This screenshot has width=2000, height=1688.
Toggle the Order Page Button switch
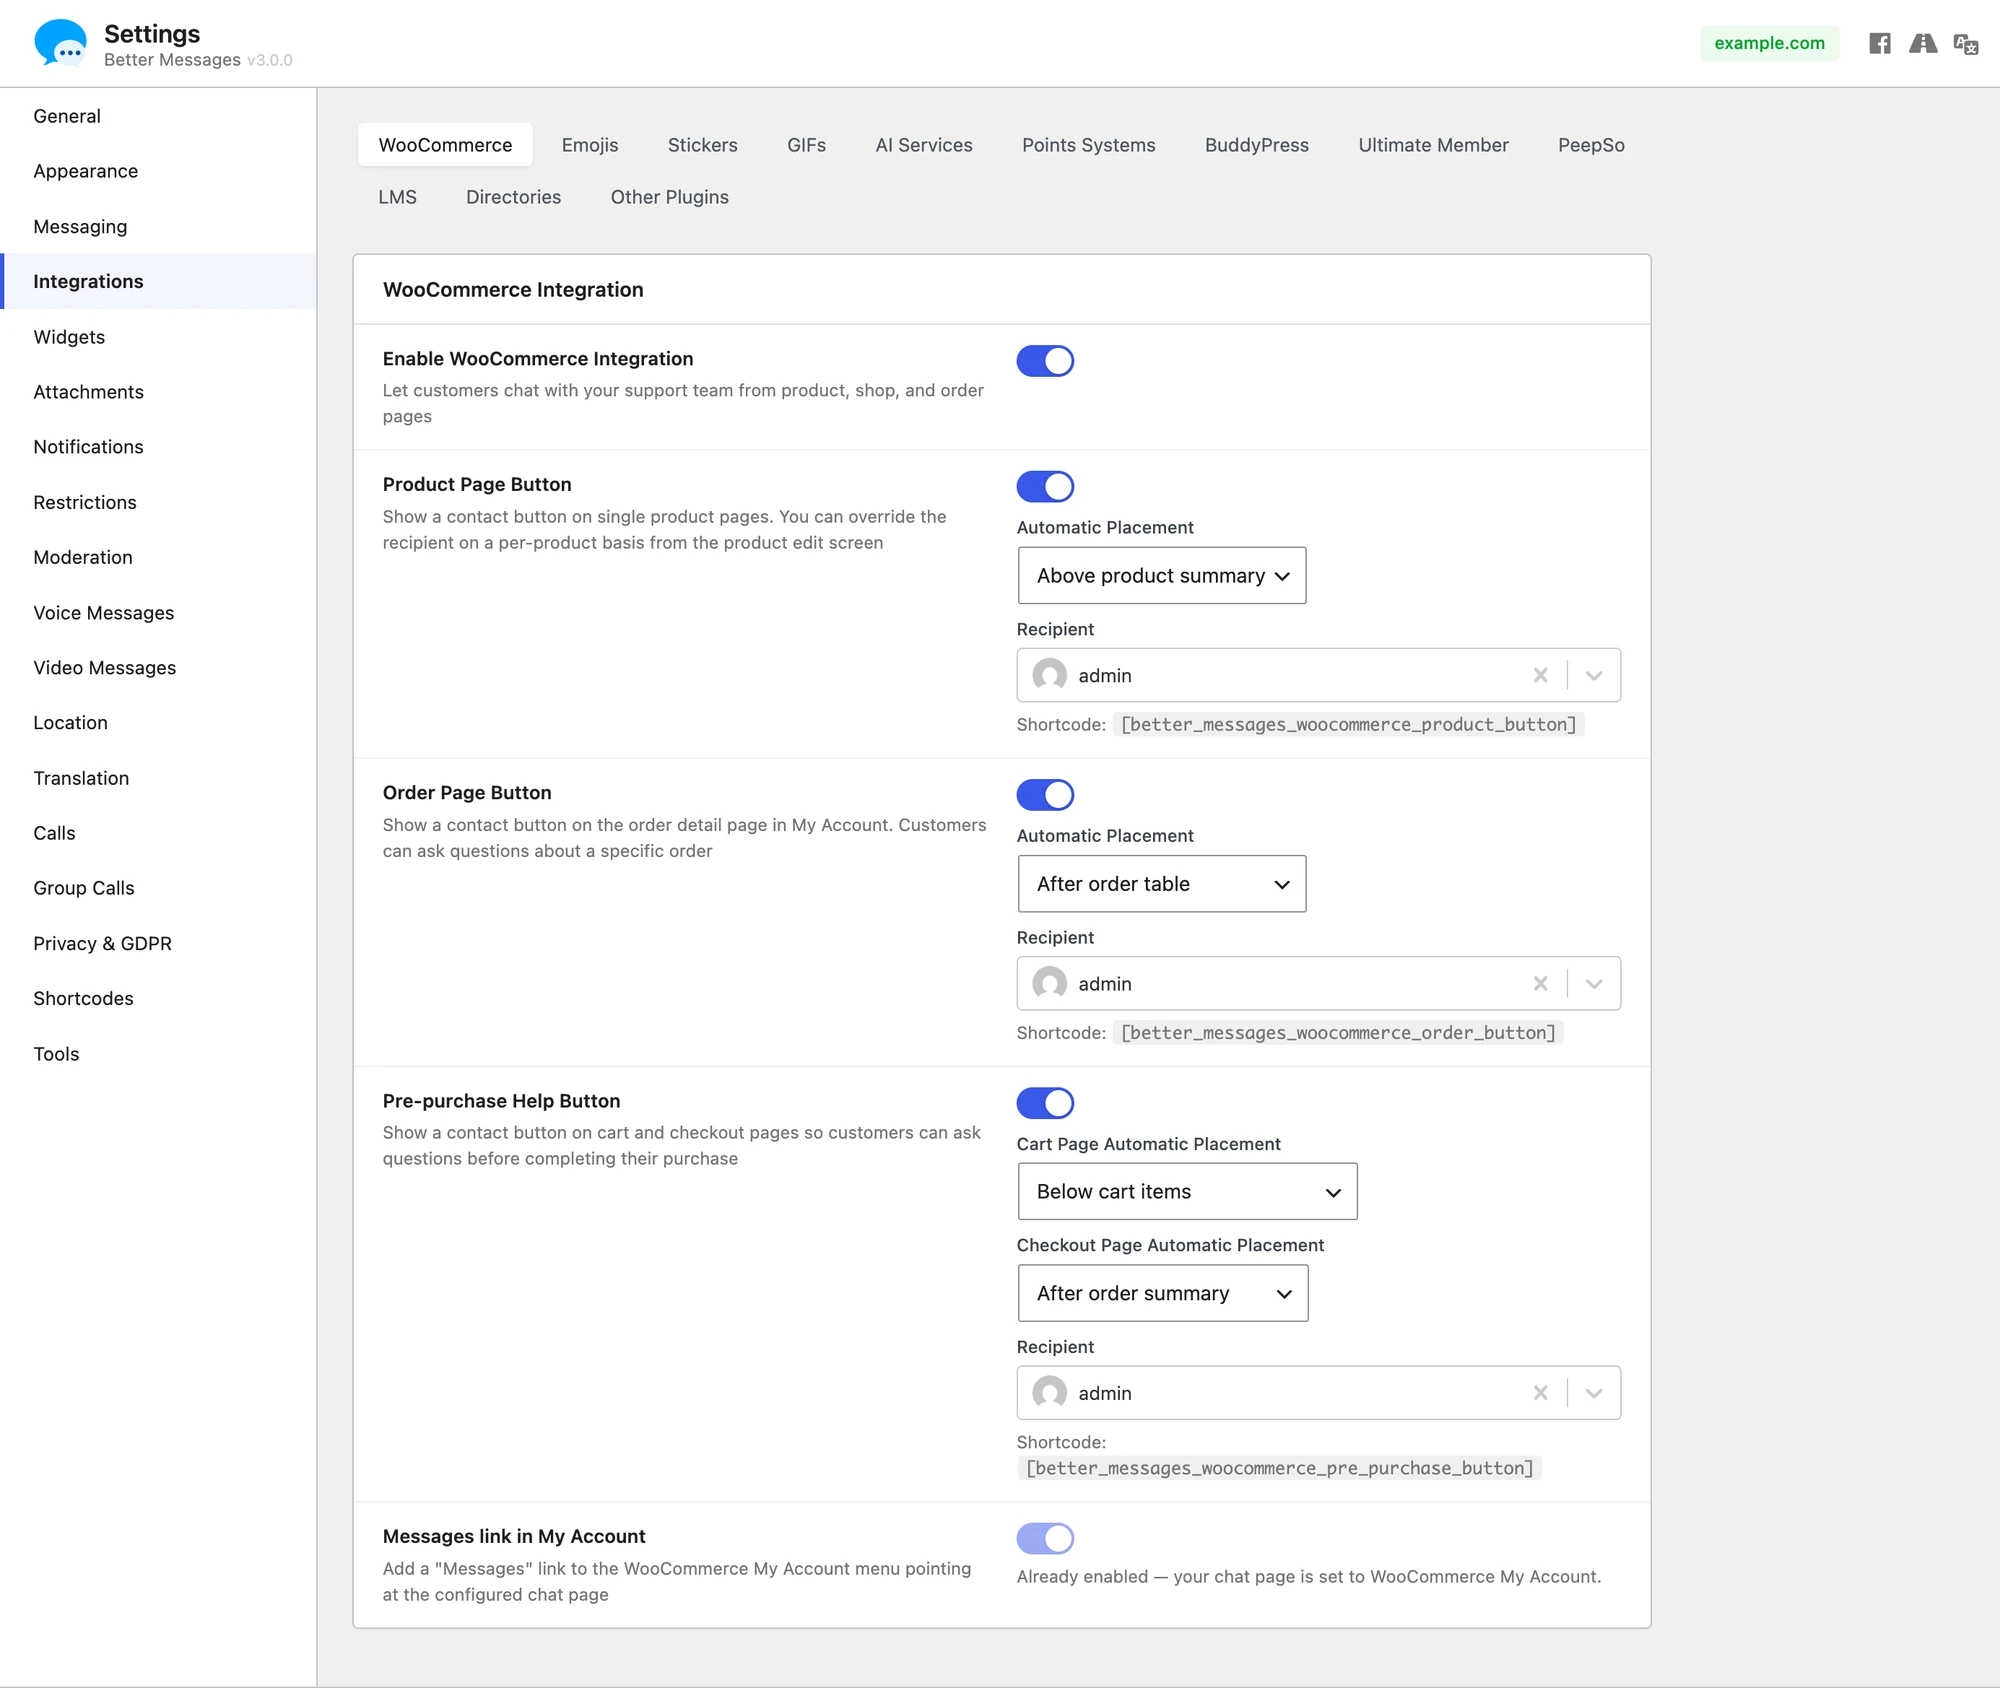pyautogui.click(x=1045, y=795)
